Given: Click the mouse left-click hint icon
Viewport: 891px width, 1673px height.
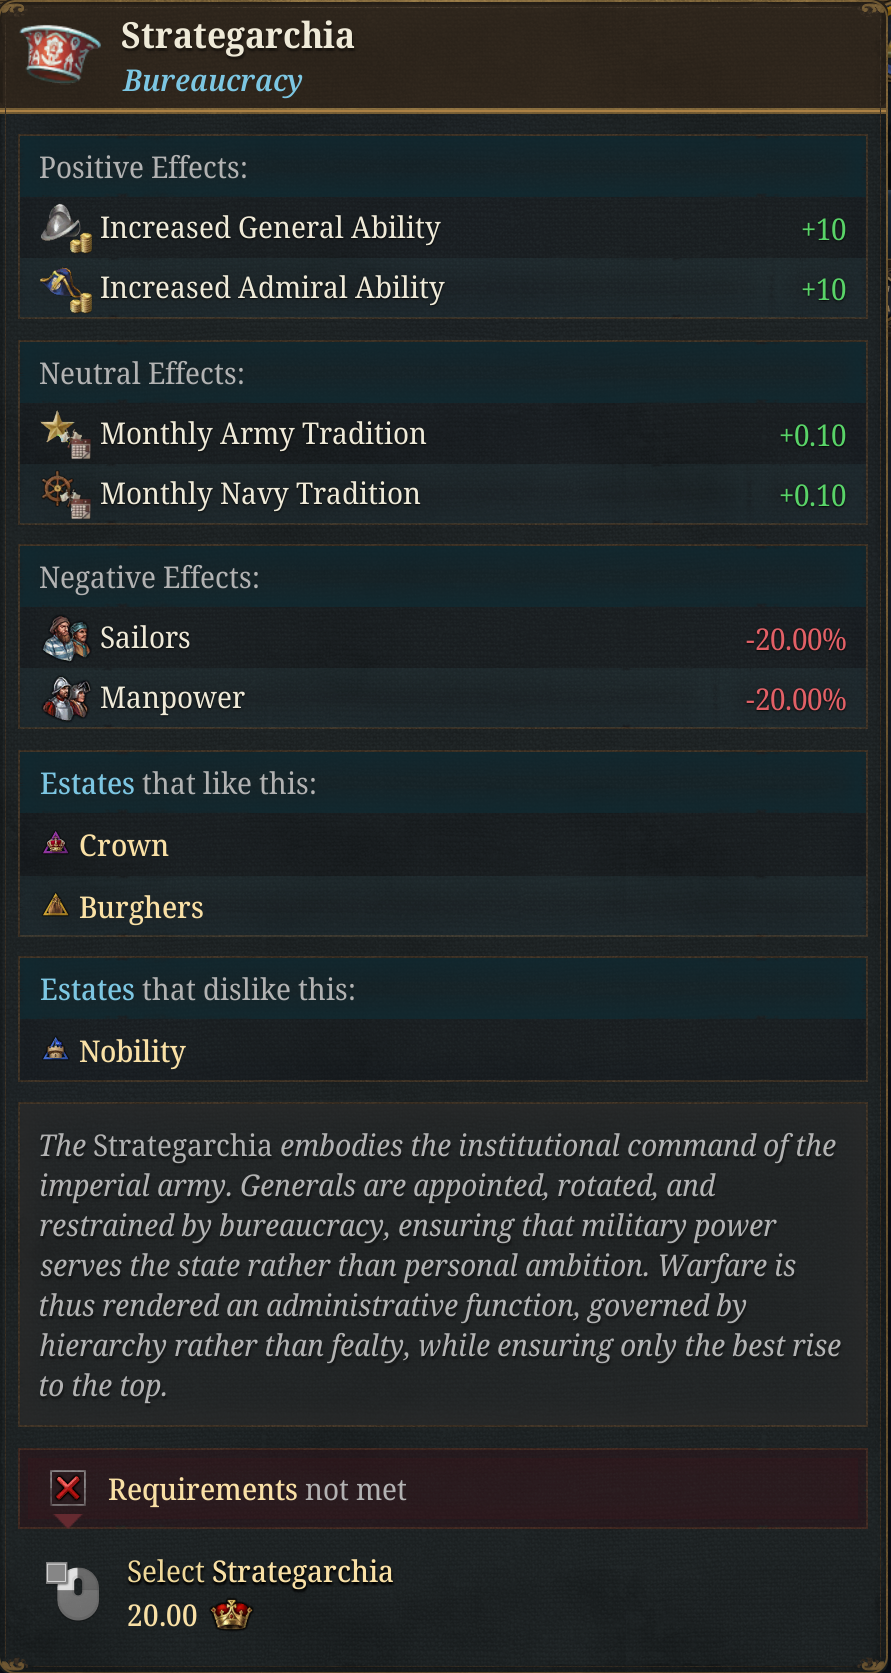Looking at the screenshot, I should point(73,1590).
